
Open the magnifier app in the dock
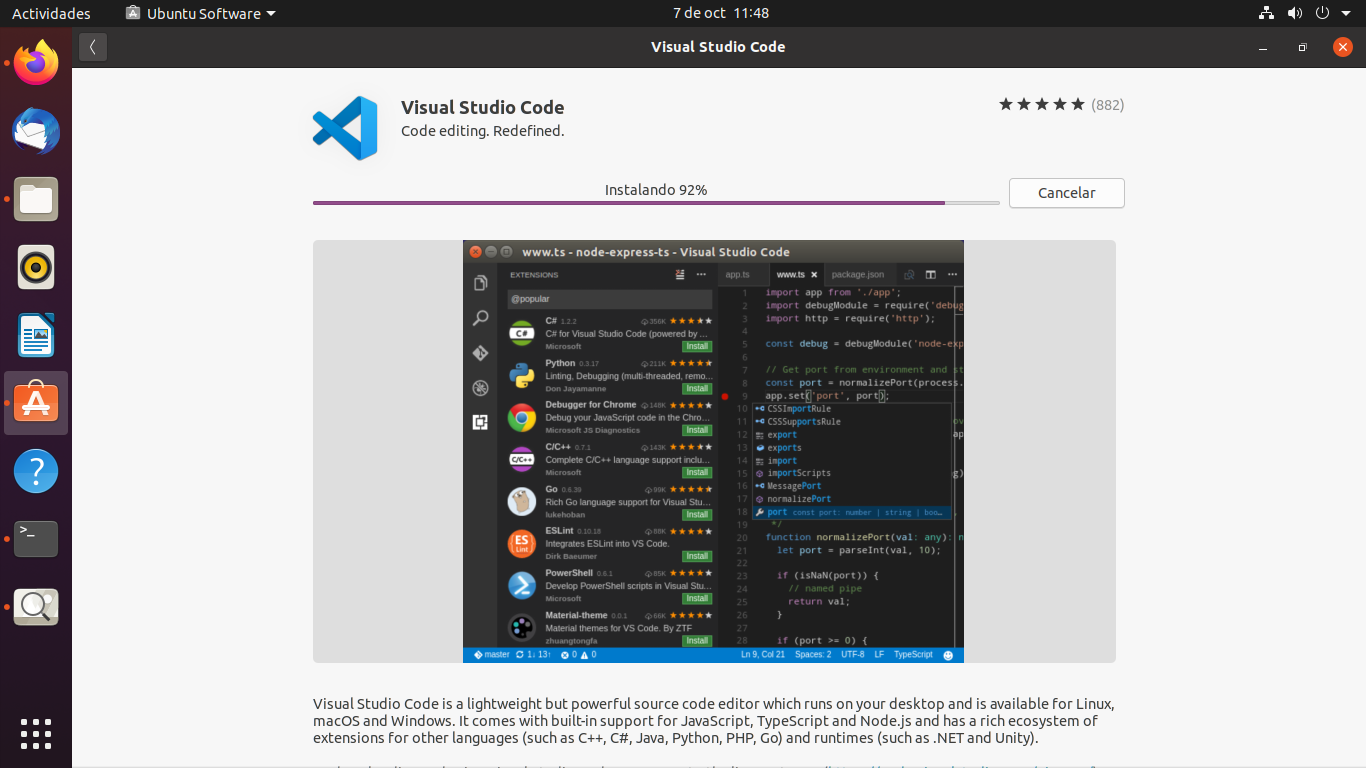[x=36, y=607]
